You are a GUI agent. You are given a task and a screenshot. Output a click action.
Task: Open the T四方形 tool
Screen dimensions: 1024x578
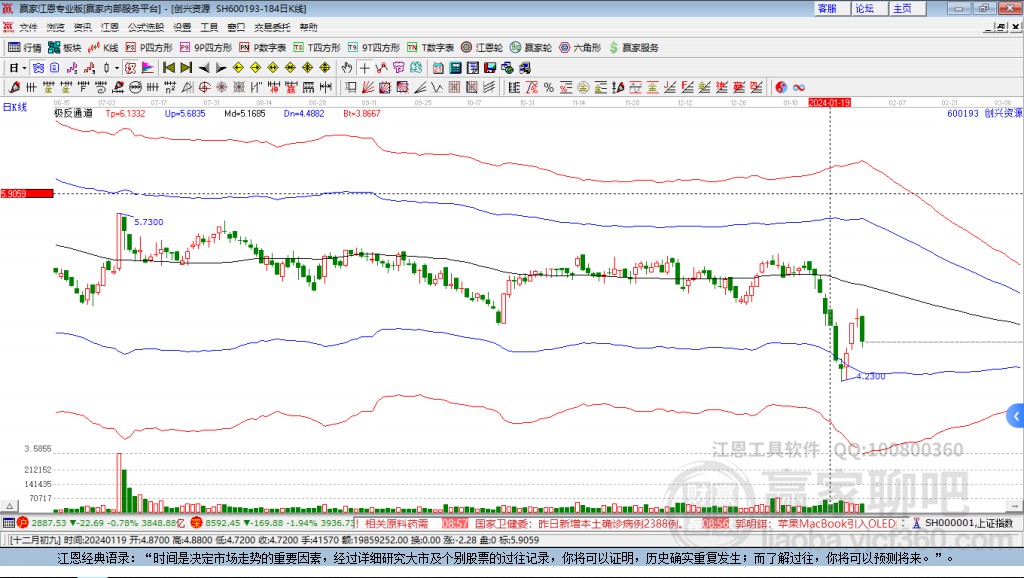tap(317, 48)
